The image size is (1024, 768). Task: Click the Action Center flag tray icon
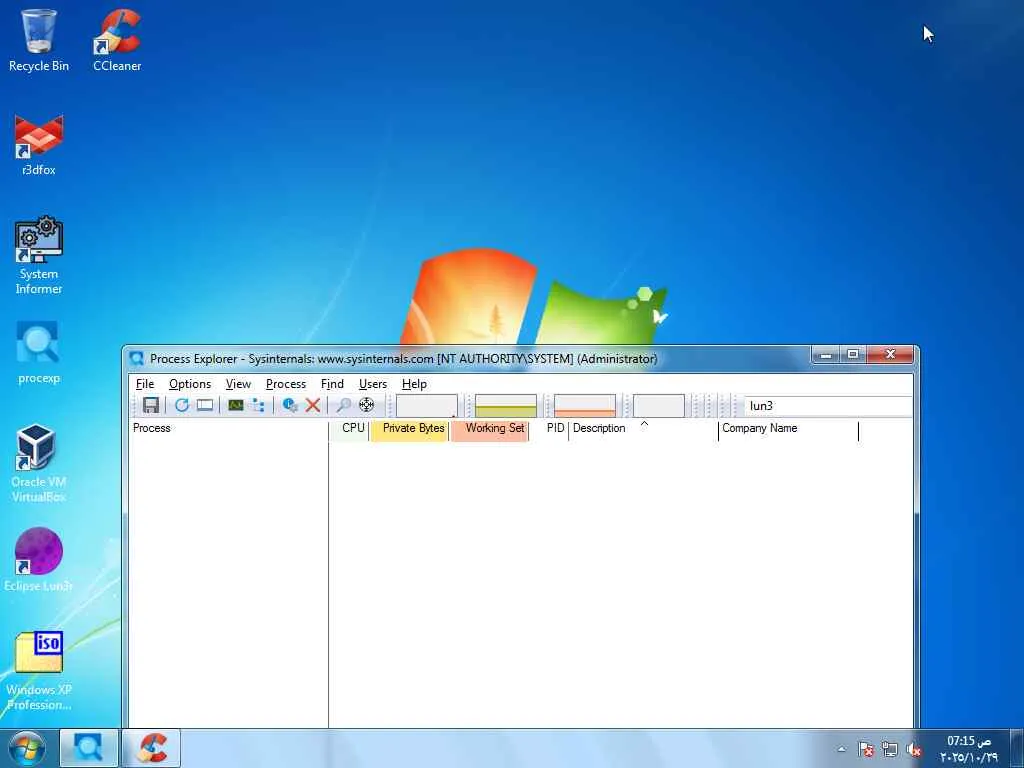(866, 750)
